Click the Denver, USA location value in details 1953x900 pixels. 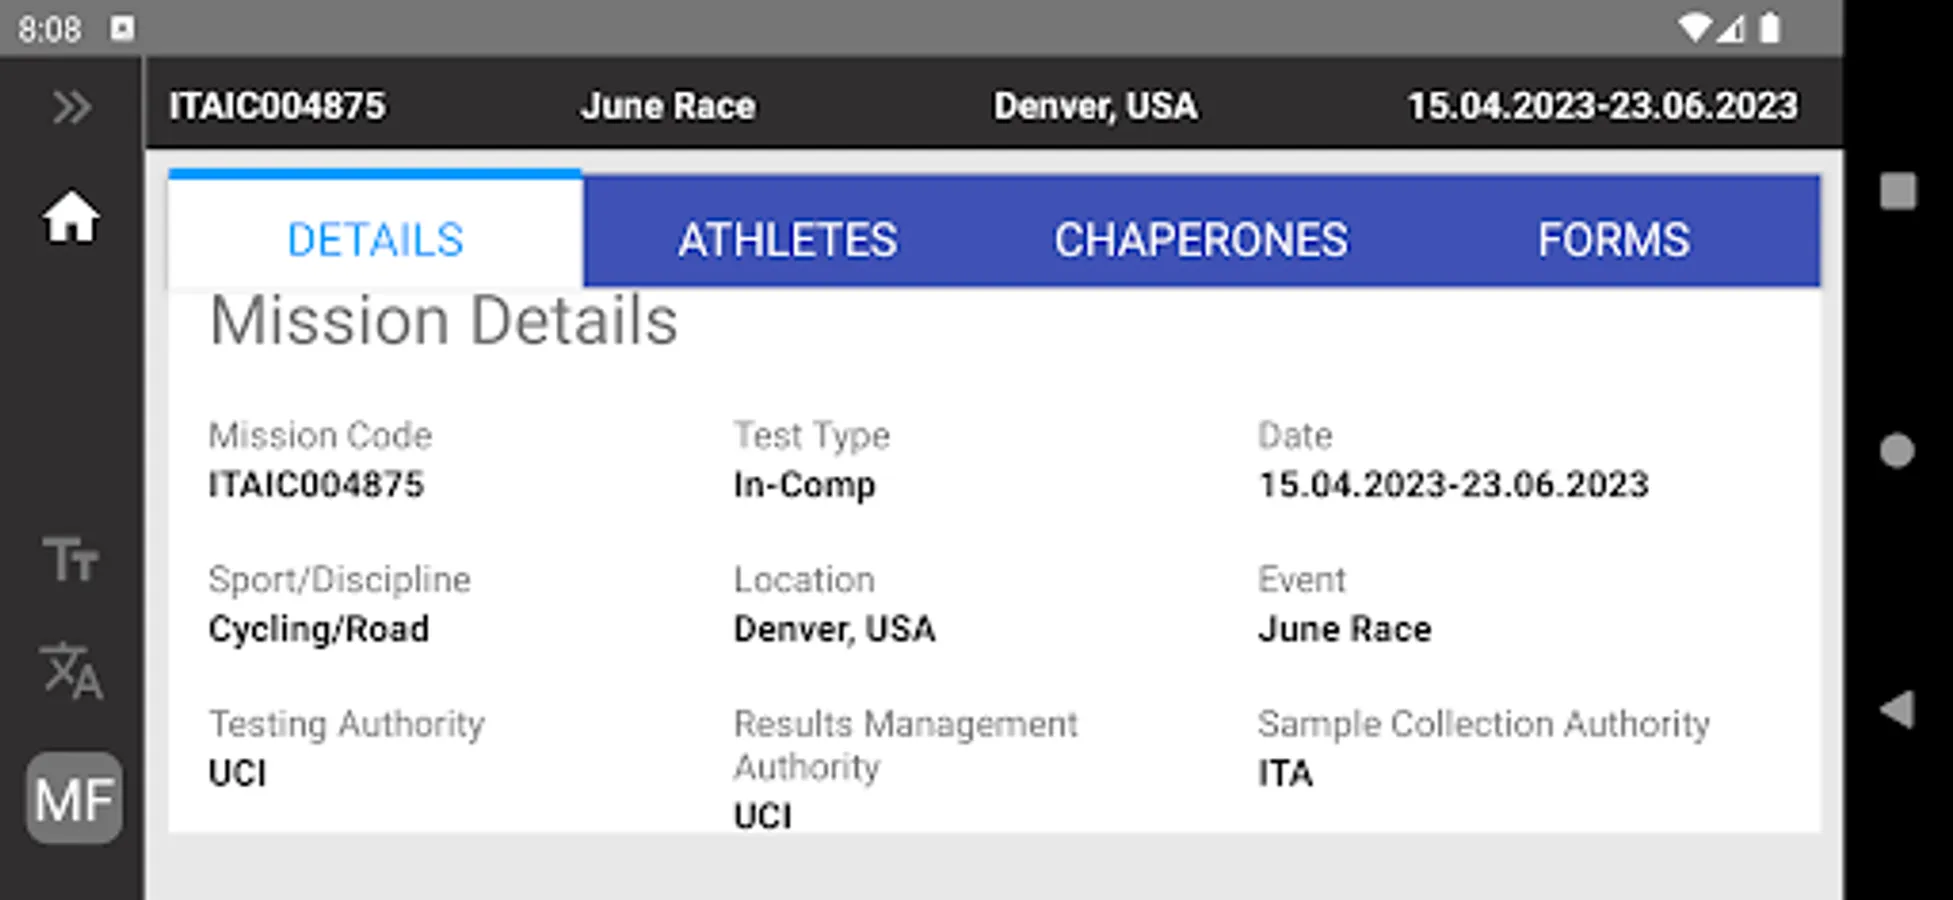pyautogui.click(x=834, y=629)
